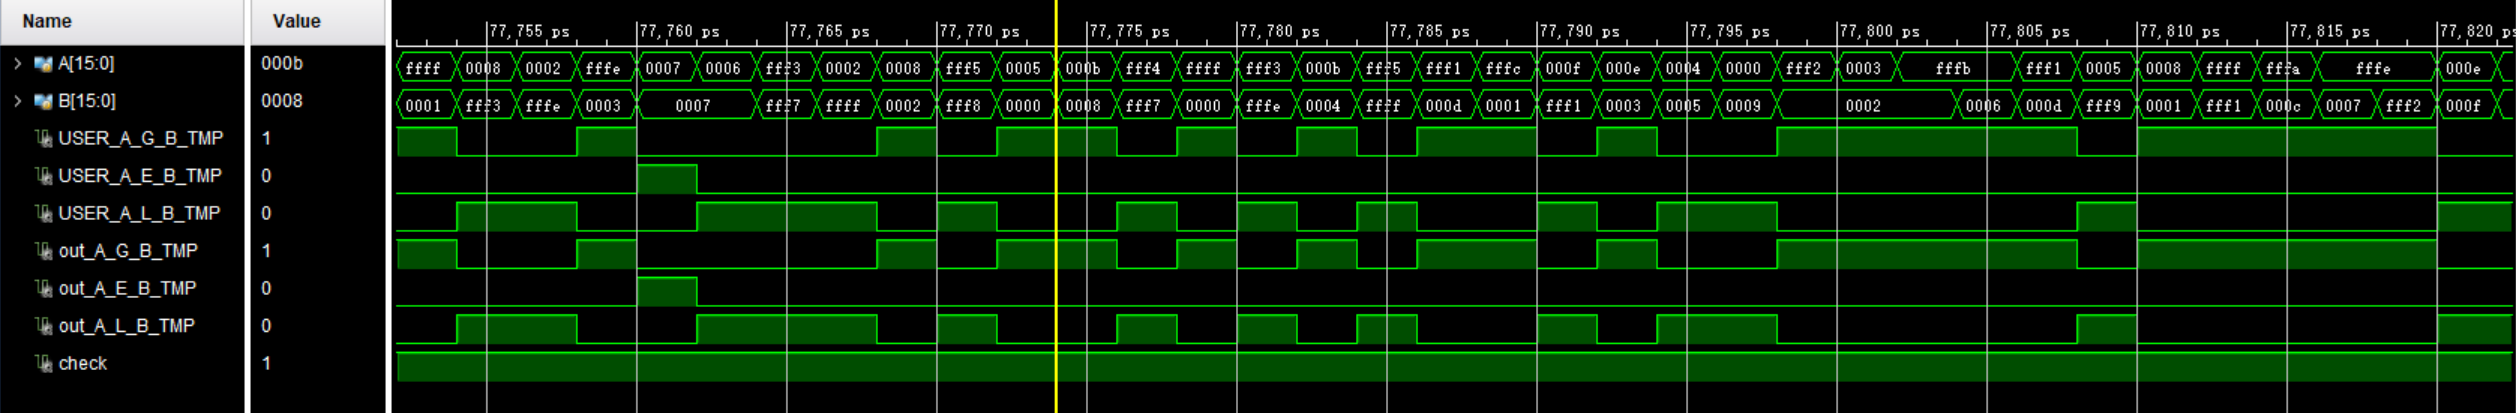This screenshot has height=413, width=2516.
Task: Click the signal icon beside USER_A_E_B_TMP
Action: [x=43, y=176]
